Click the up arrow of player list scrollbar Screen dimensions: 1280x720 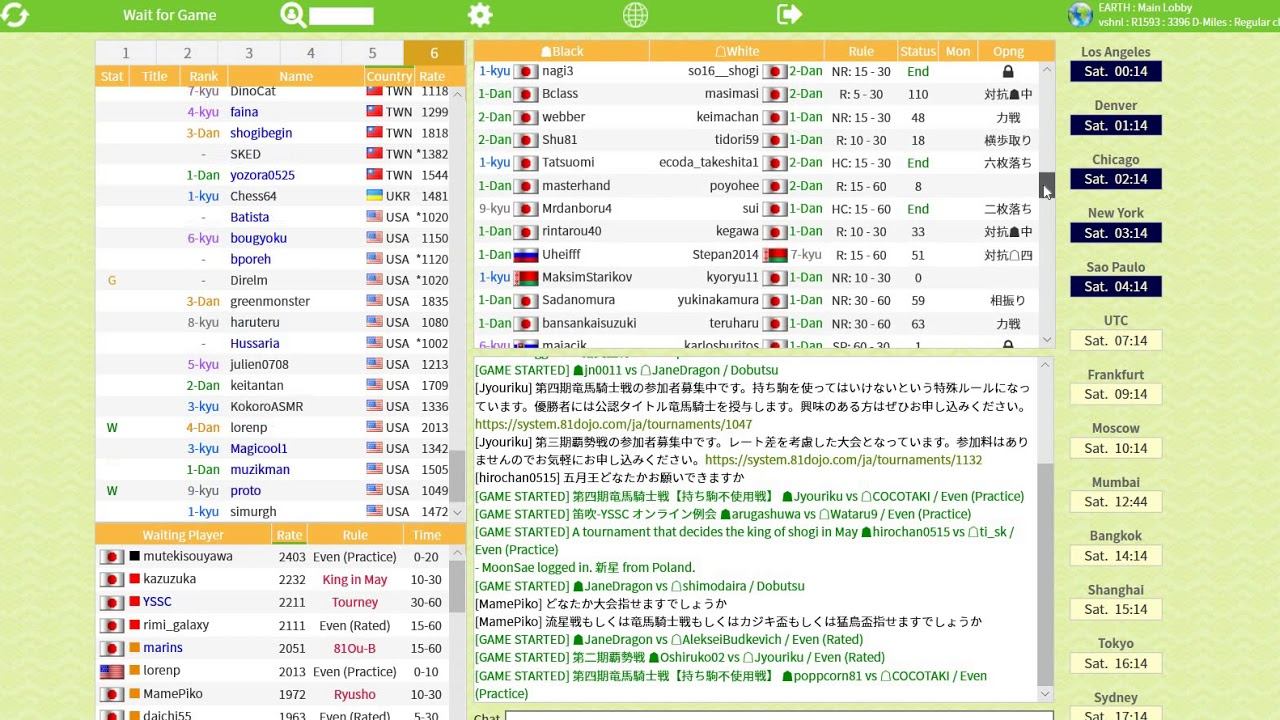click(x=458, y=94)
